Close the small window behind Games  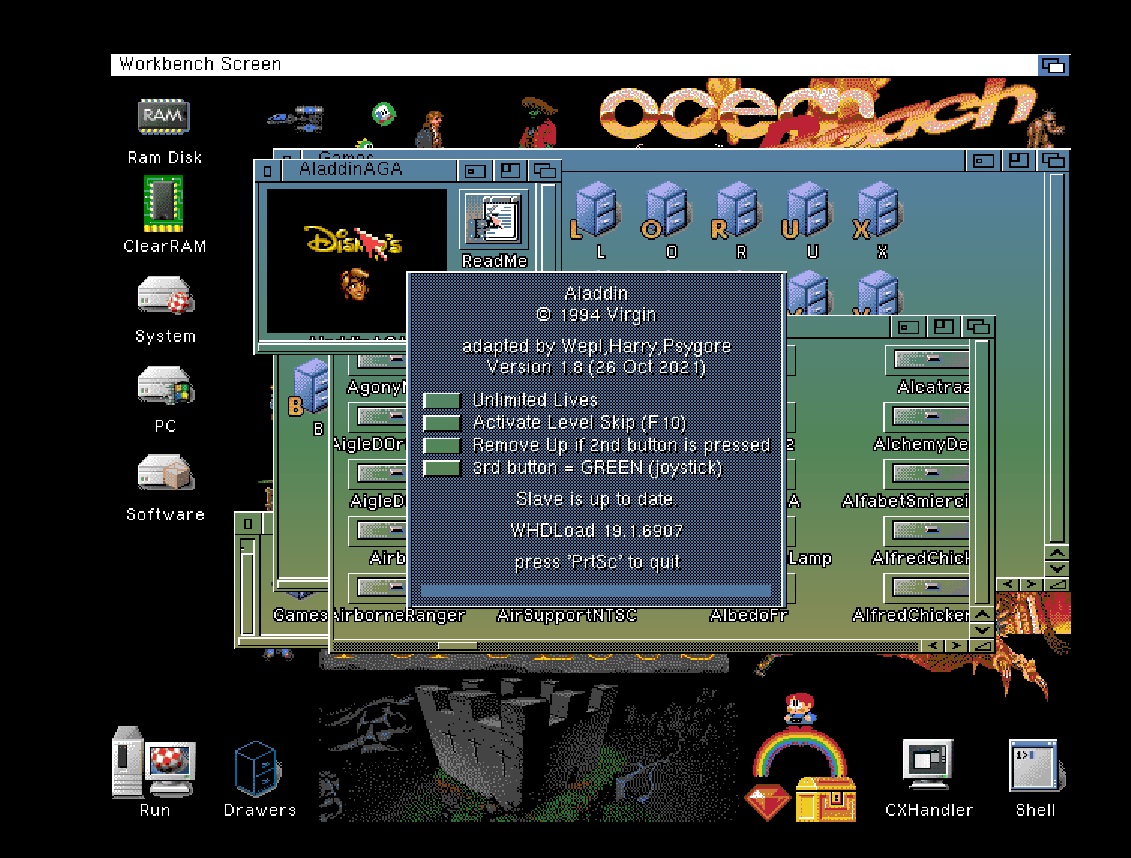[x=247, y=523]
